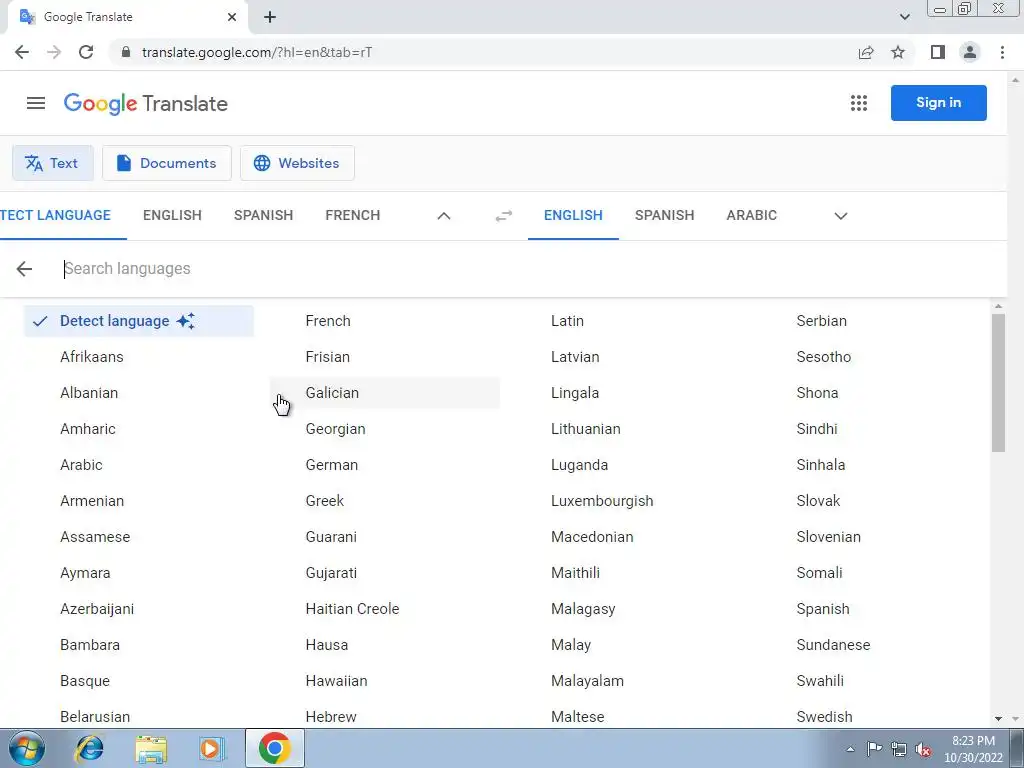Share this page from the address bar
Screen dimensions: 1024x768
[x=866, y=52]
